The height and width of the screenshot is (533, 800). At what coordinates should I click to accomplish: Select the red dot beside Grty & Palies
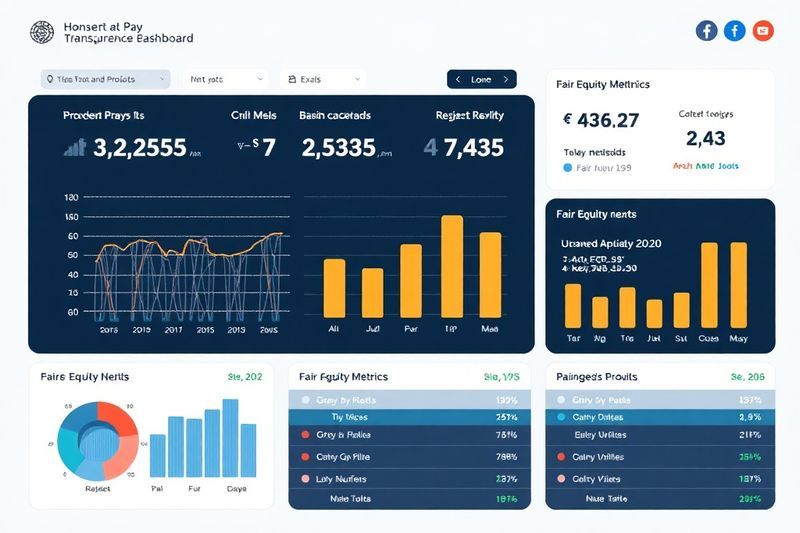pos(305,436)
